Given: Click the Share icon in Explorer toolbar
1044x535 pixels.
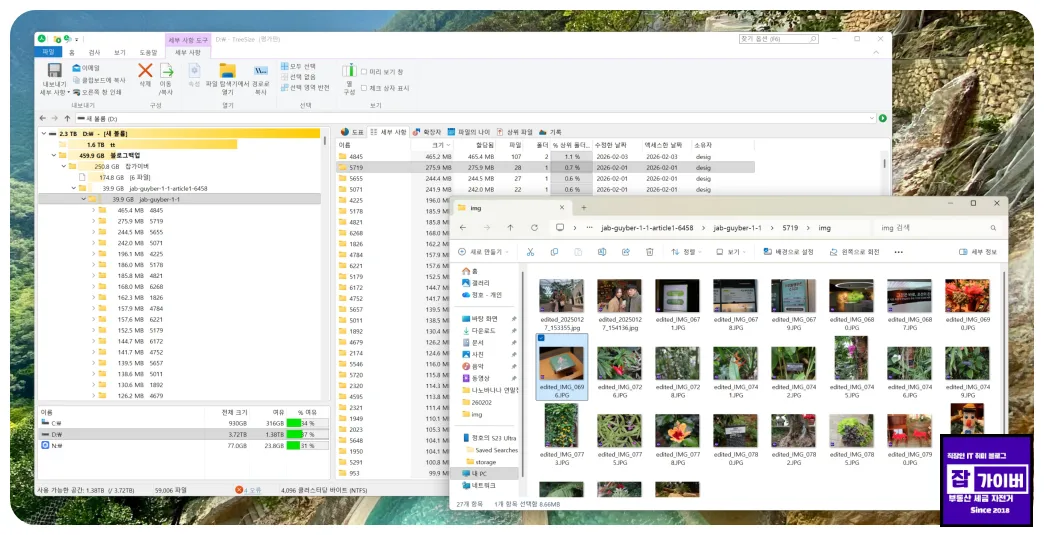Looking at the screenshot, I should pos(626,252).
